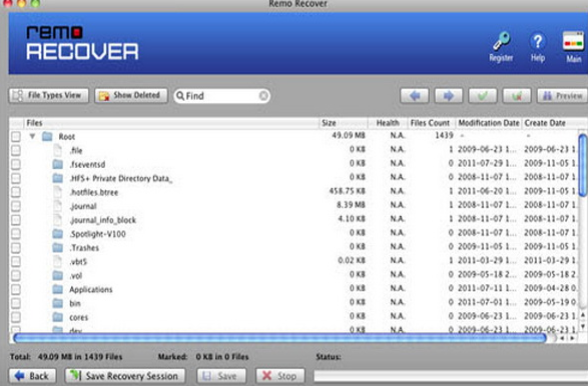Select the .vbt5 file icon
Viewport: 588px width, 386px height.
(x=58, y=261)
